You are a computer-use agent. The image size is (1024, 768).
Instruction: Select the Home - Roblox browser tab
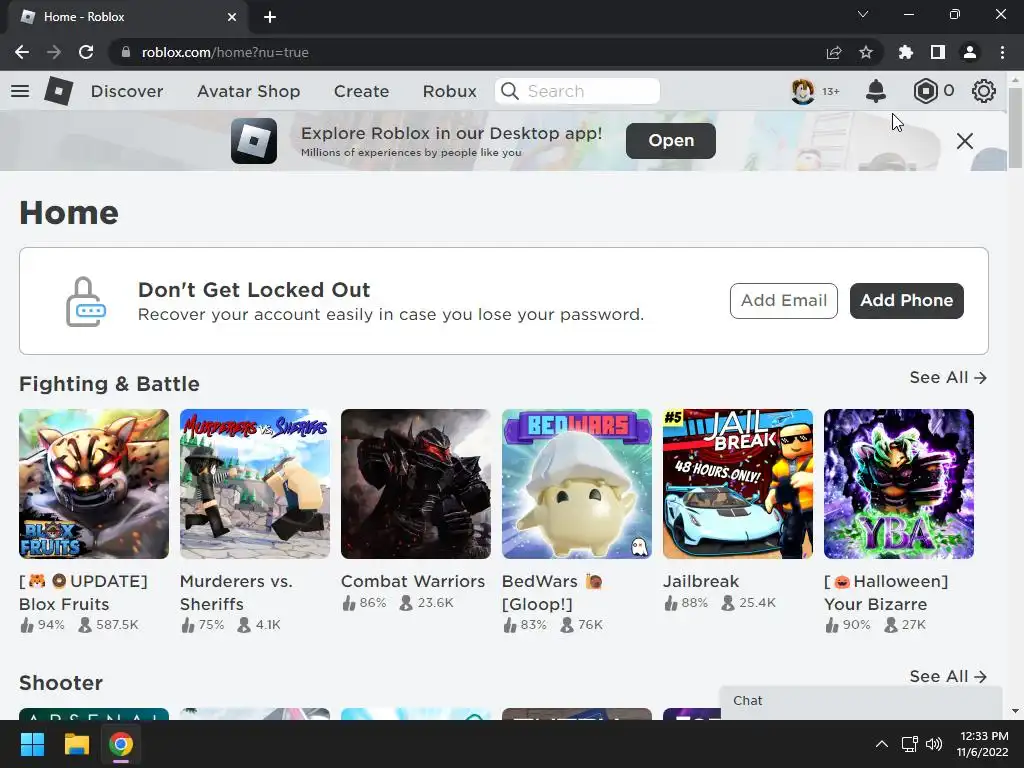[x=127, y=17]
